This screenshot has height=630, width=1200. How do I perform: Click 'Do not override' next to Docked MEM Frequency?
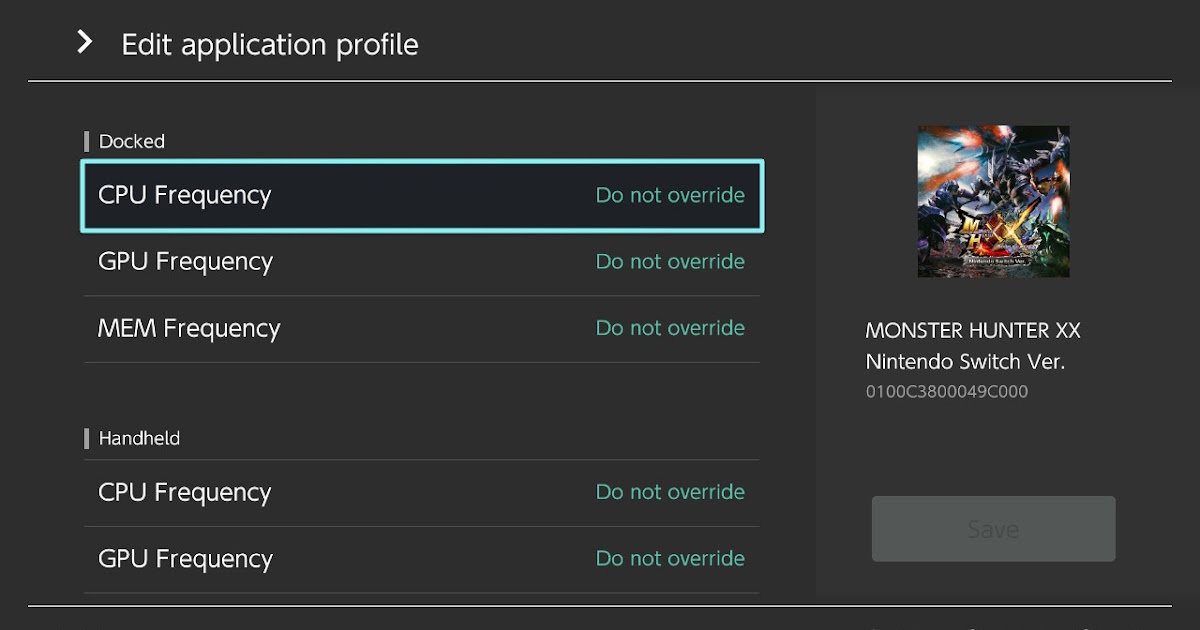point(670,328)
